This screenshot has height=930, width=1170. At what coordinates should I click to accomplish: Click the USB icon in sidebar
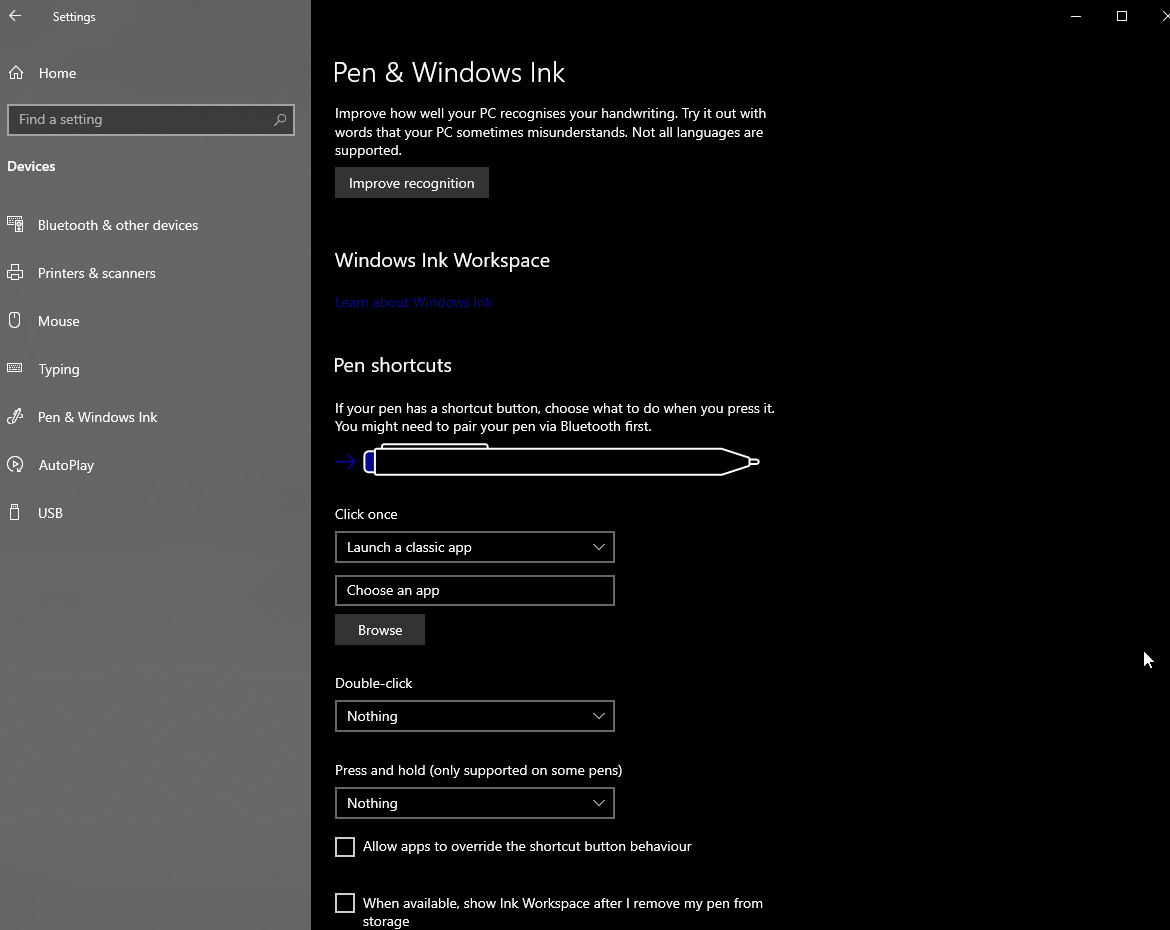15,513
